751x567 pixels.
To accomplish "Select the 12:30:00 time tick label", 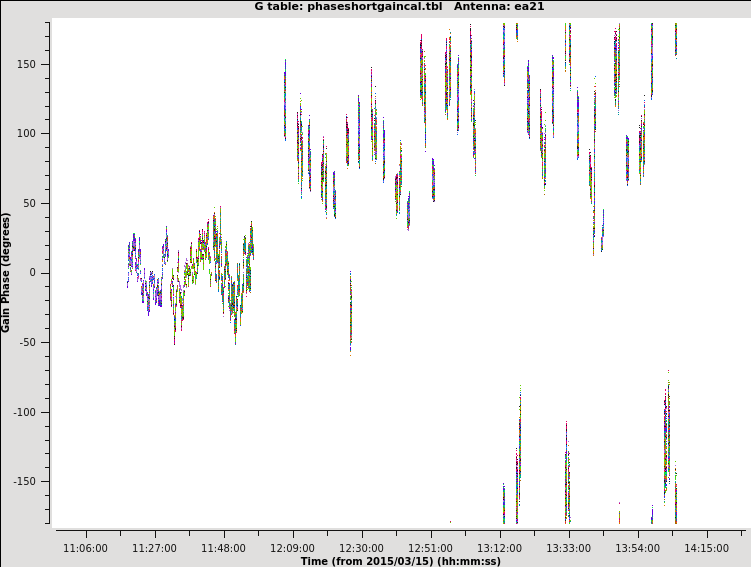I will click(361, 548).
